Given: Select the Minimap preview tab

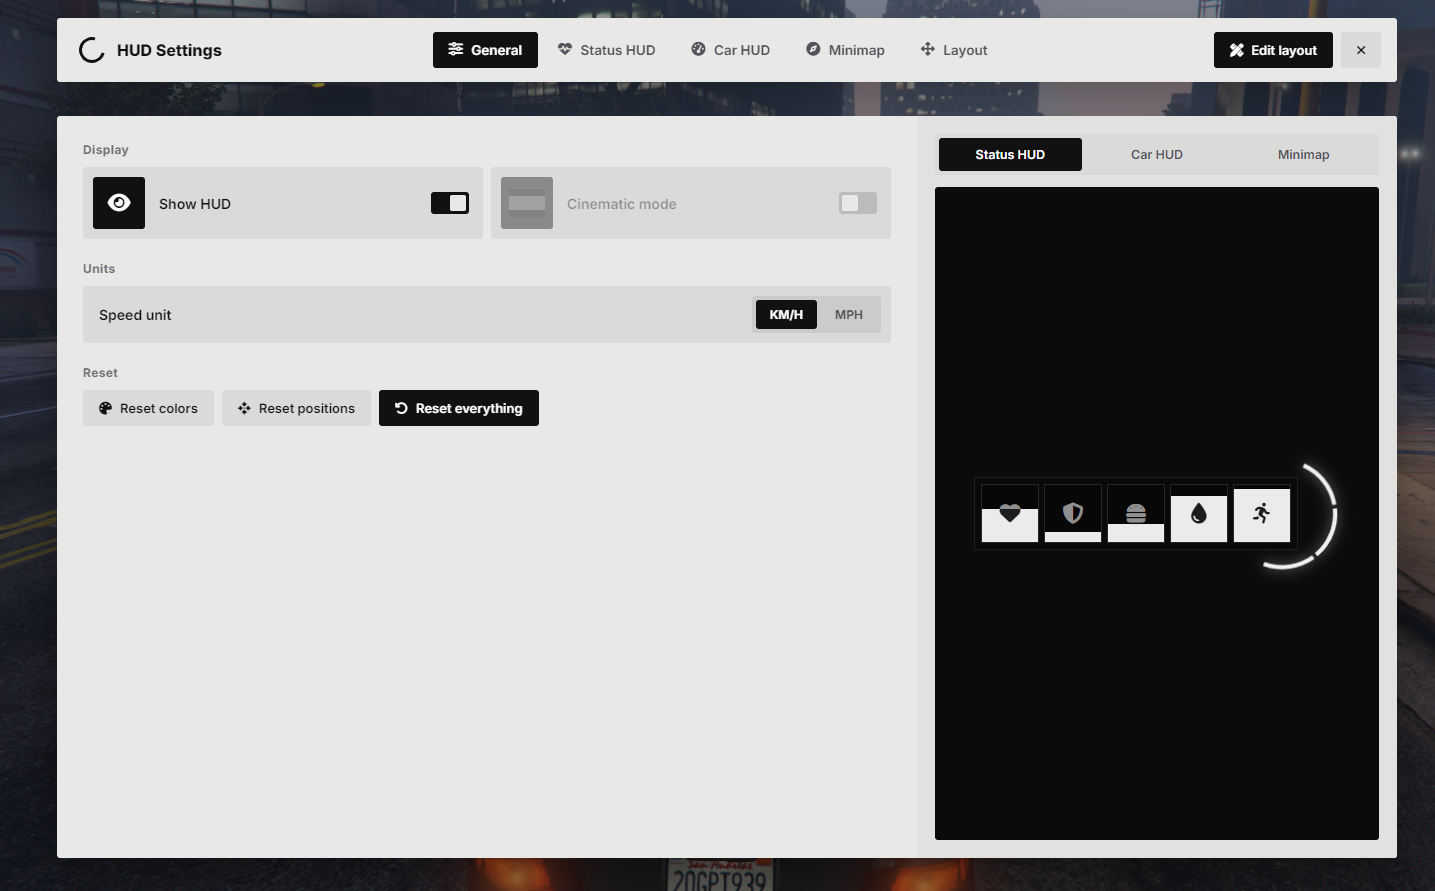Looking at the screenshot, I should [1304, 154].
